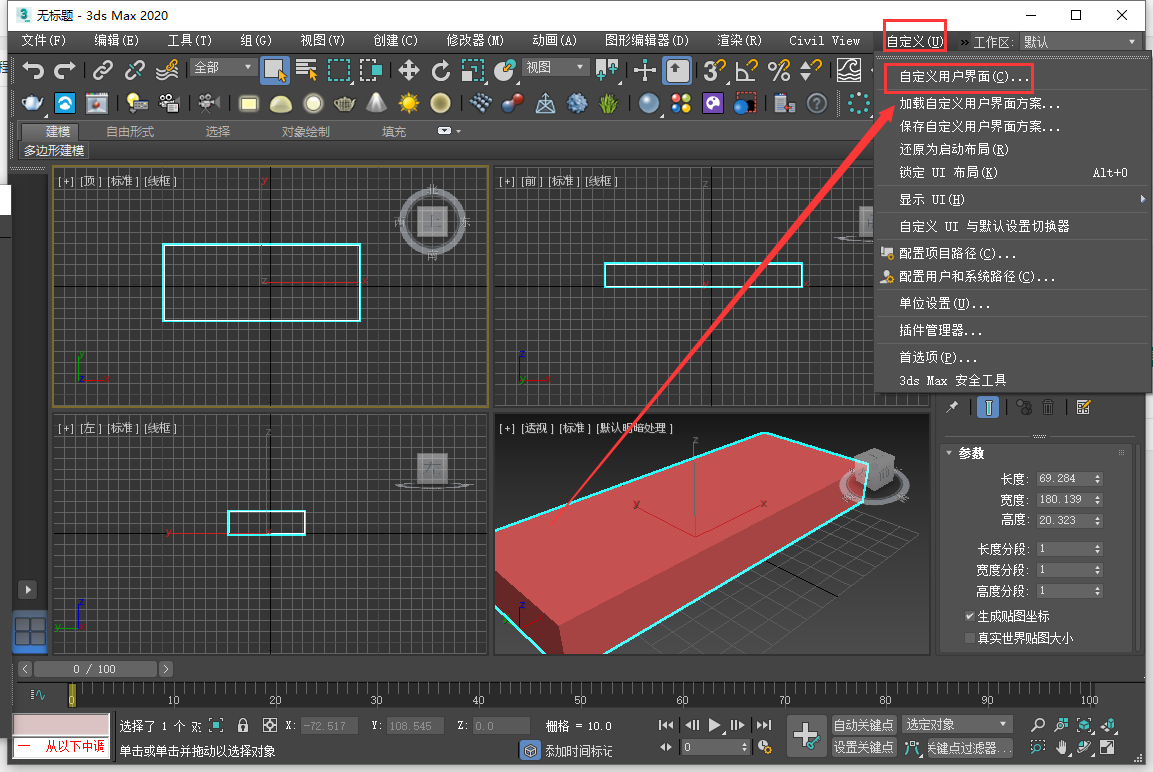Step the 宽度 spinner arrows
This screenshot has width=1153, height=772.
tap(1098, 500)
